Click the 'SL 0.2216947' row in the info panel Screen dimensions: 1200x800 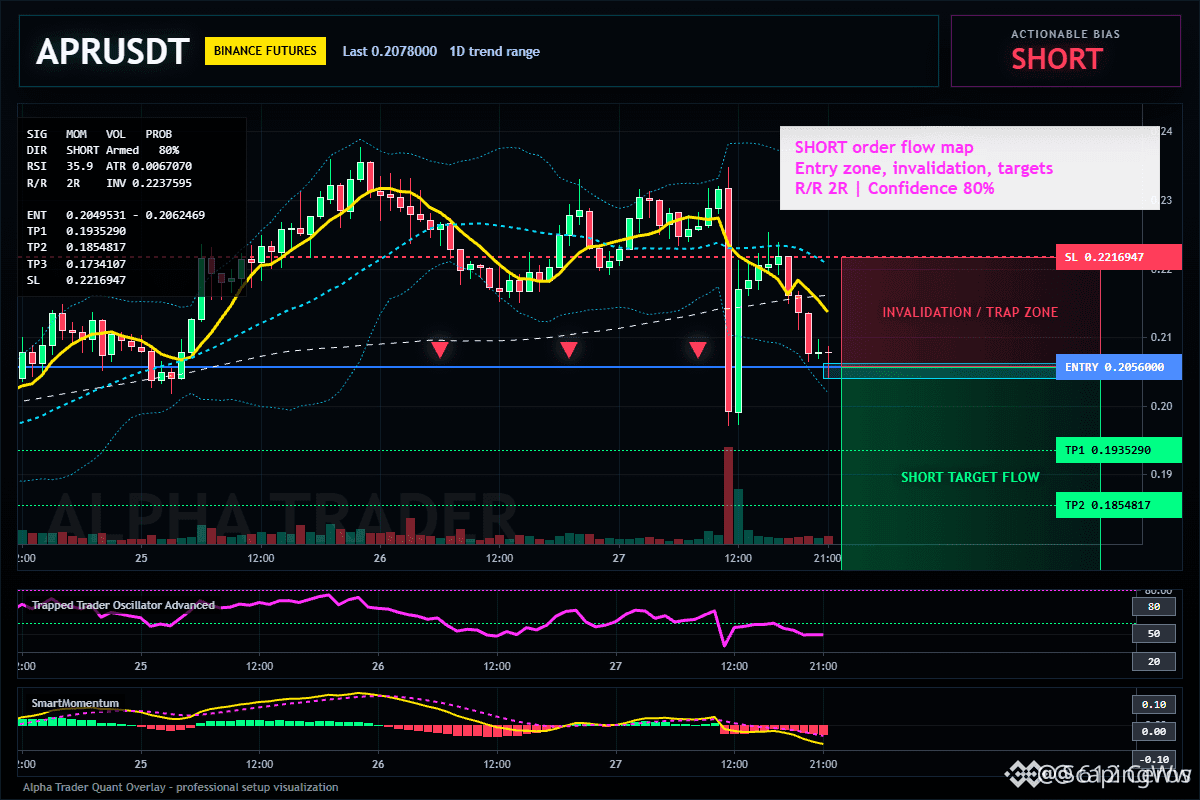pos(76,280)
